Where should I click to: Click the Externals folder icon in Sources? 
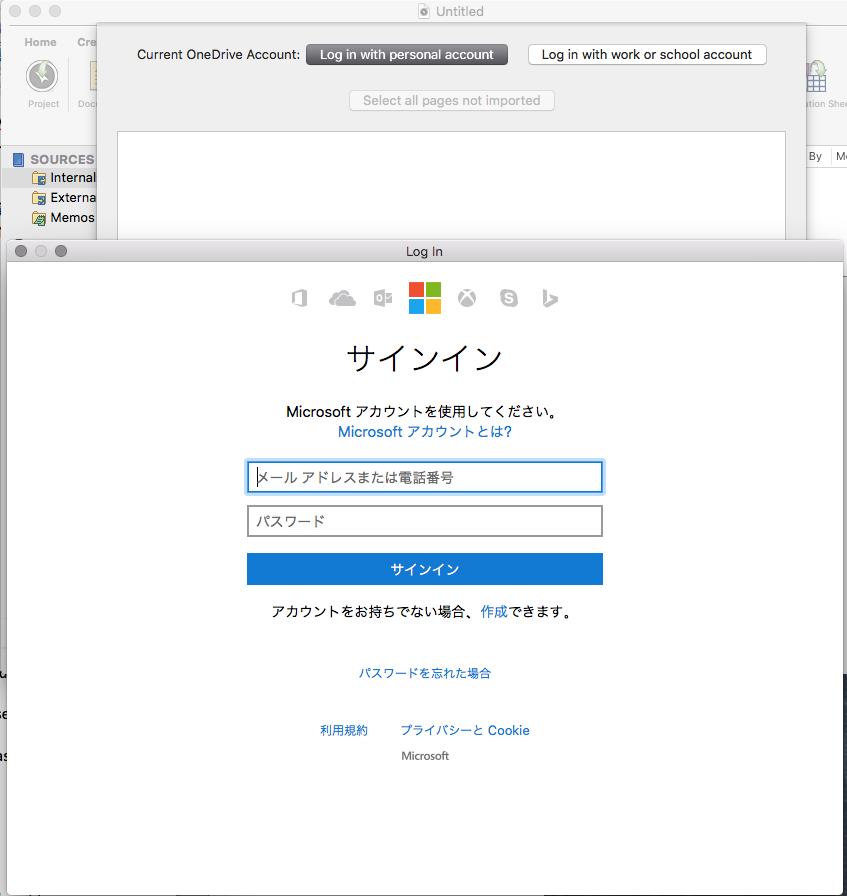click(x=39, y=198)
